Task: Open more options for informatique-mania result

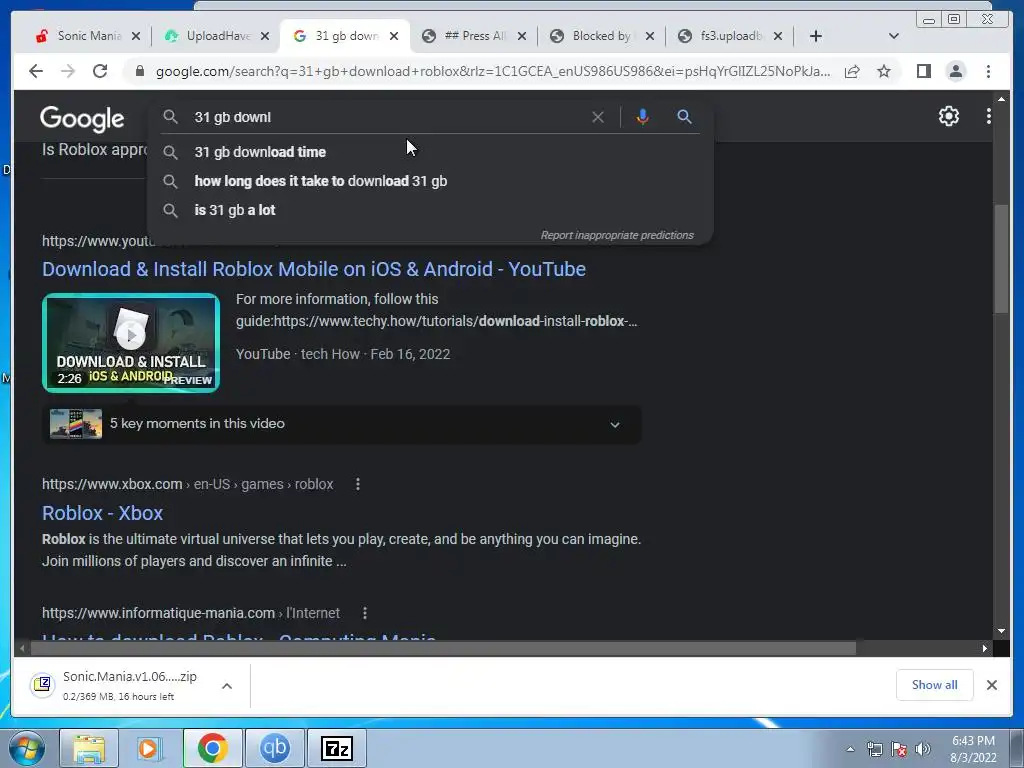Action: click(365, 613)
